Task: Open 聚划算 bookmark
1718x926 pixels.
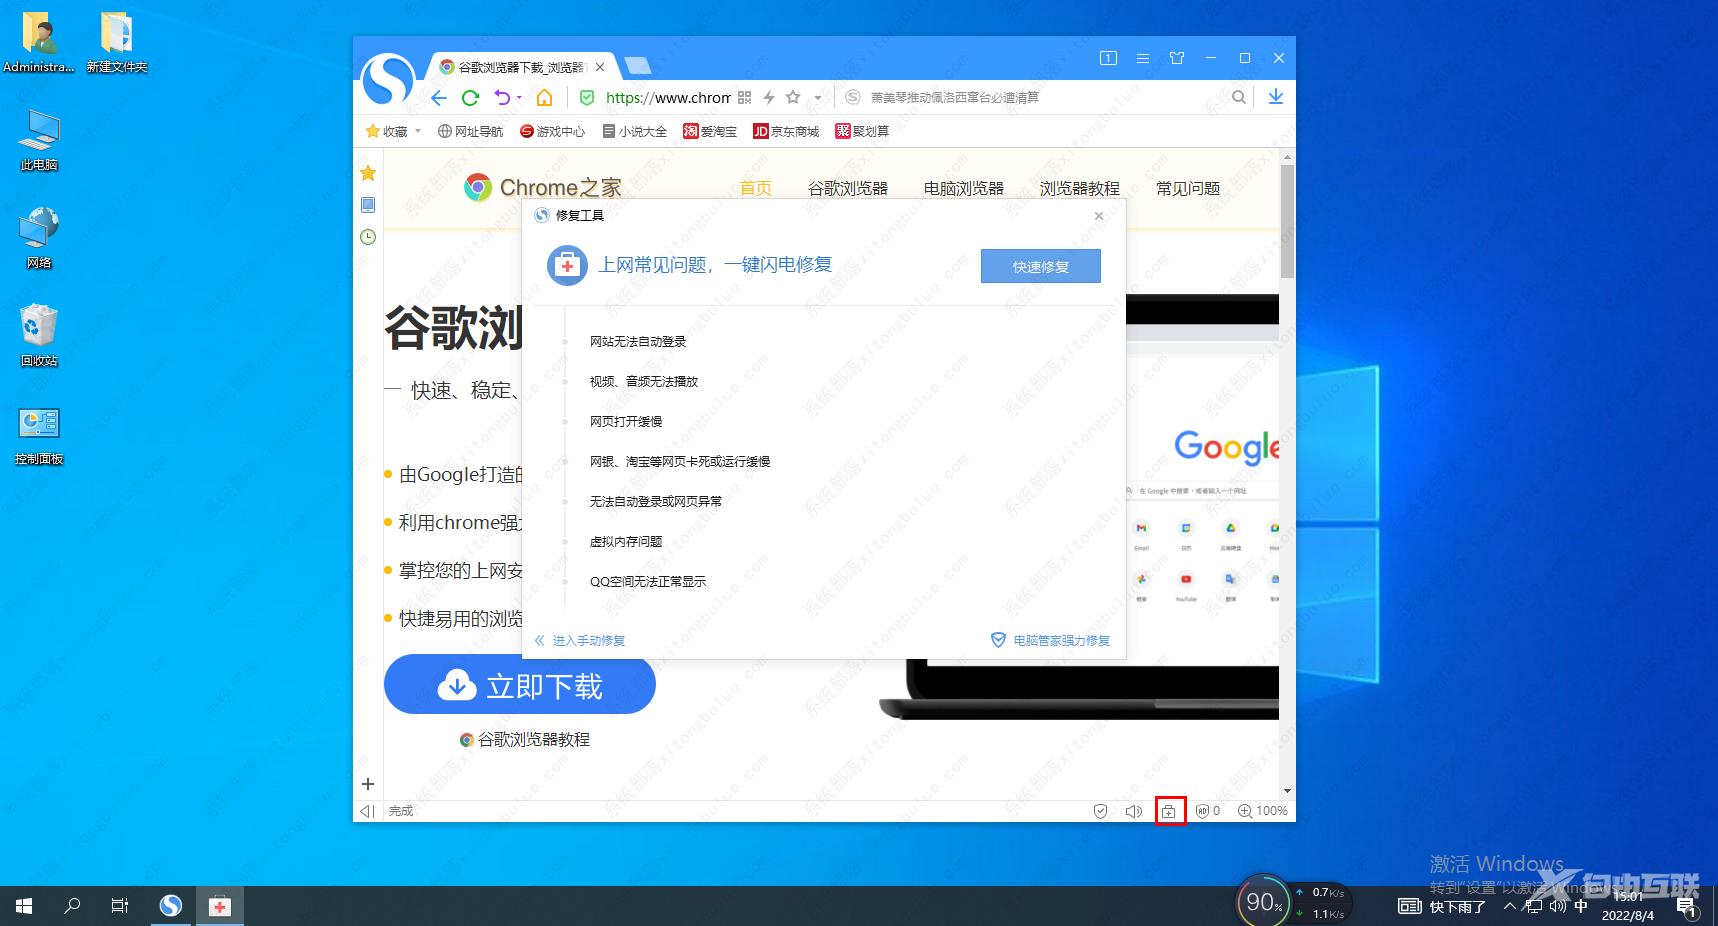Action: (862, 131)
